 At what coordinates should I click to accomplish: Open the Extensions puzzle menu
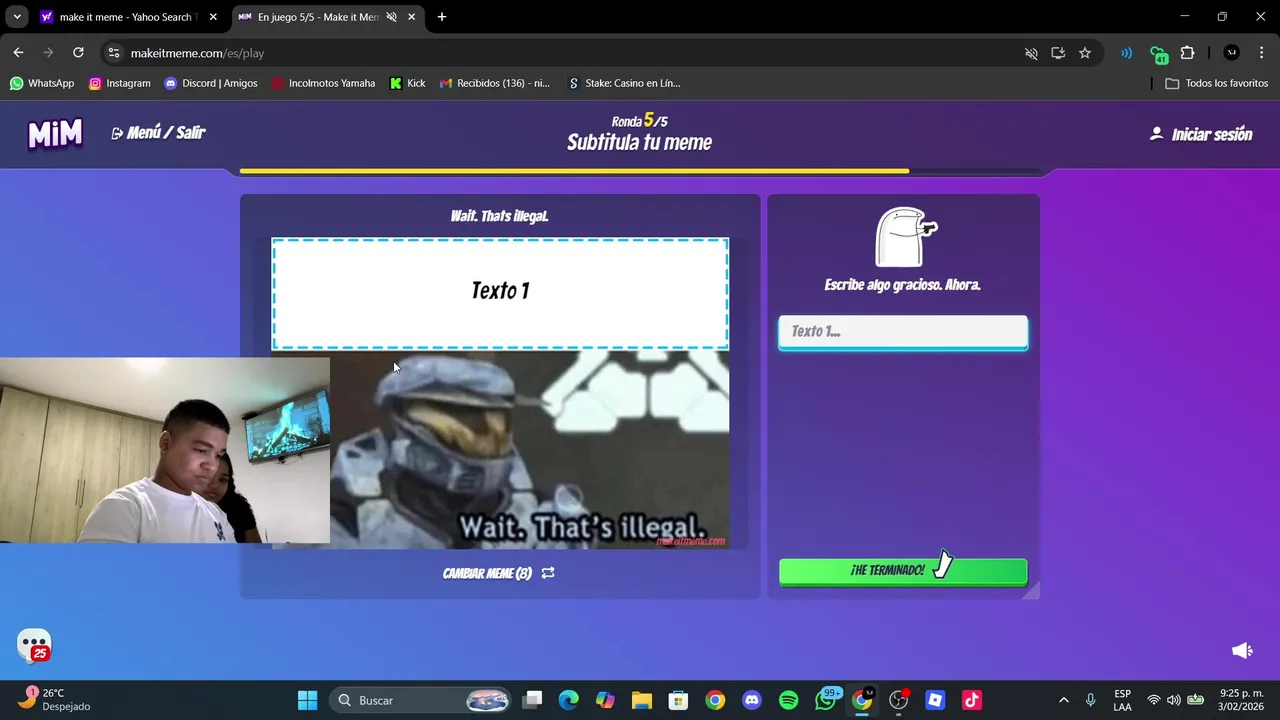coord(1188,53)
